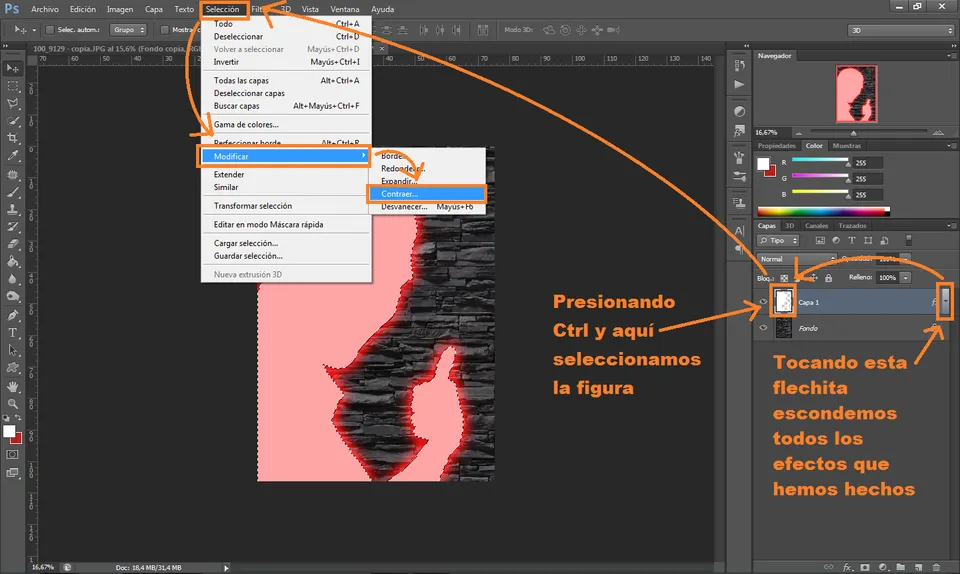The width and height of the screenshot is (960, 574).
Task: Choose Contraer... from Modificar submenu
Action: (x=426, y=194)
